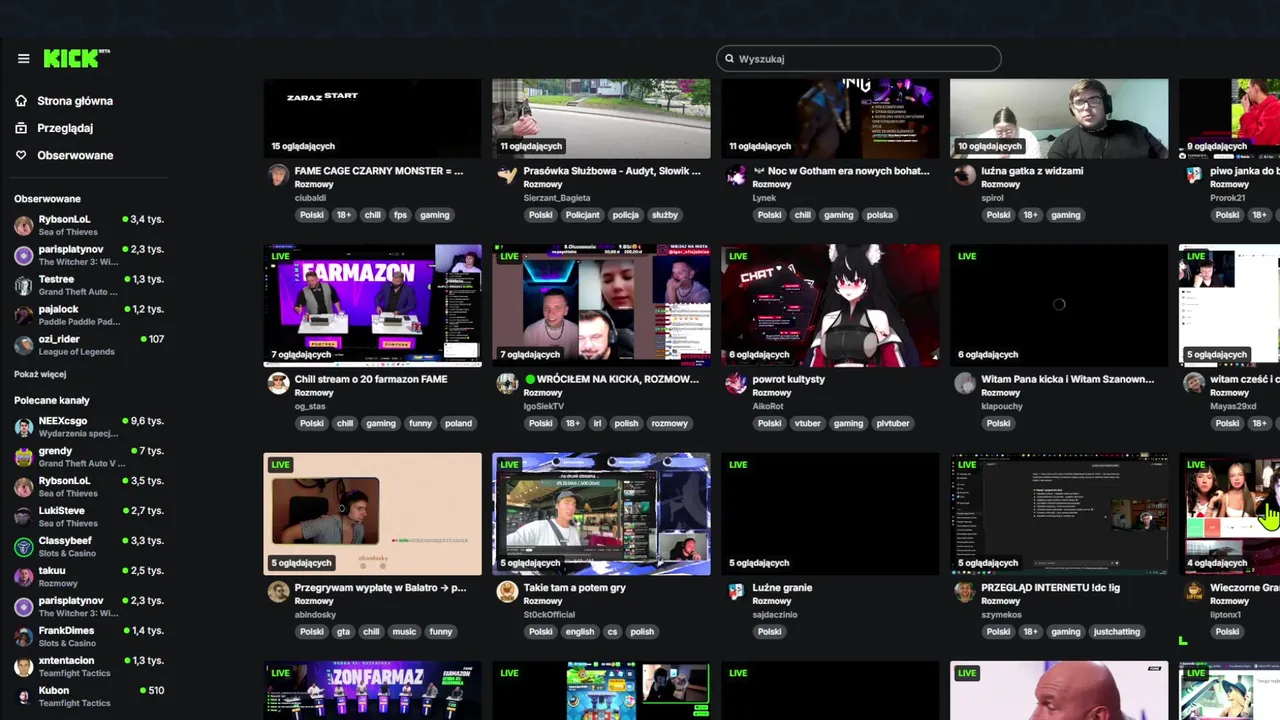This screenshot has width=1280, height=720.
Task: Open FARMAZON stream thumbnail
Action: [x=372, y=305]
